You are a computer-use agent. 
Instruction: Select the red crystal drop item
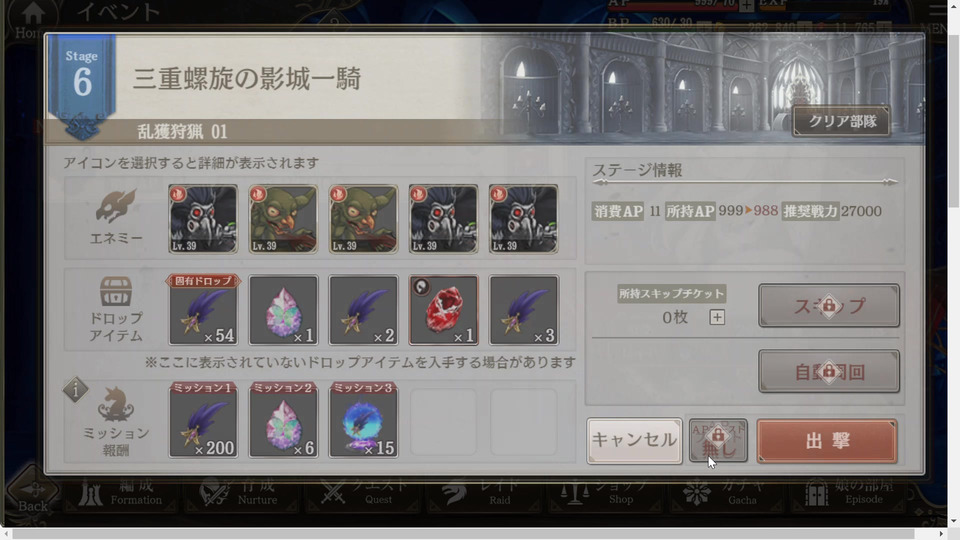443,310
